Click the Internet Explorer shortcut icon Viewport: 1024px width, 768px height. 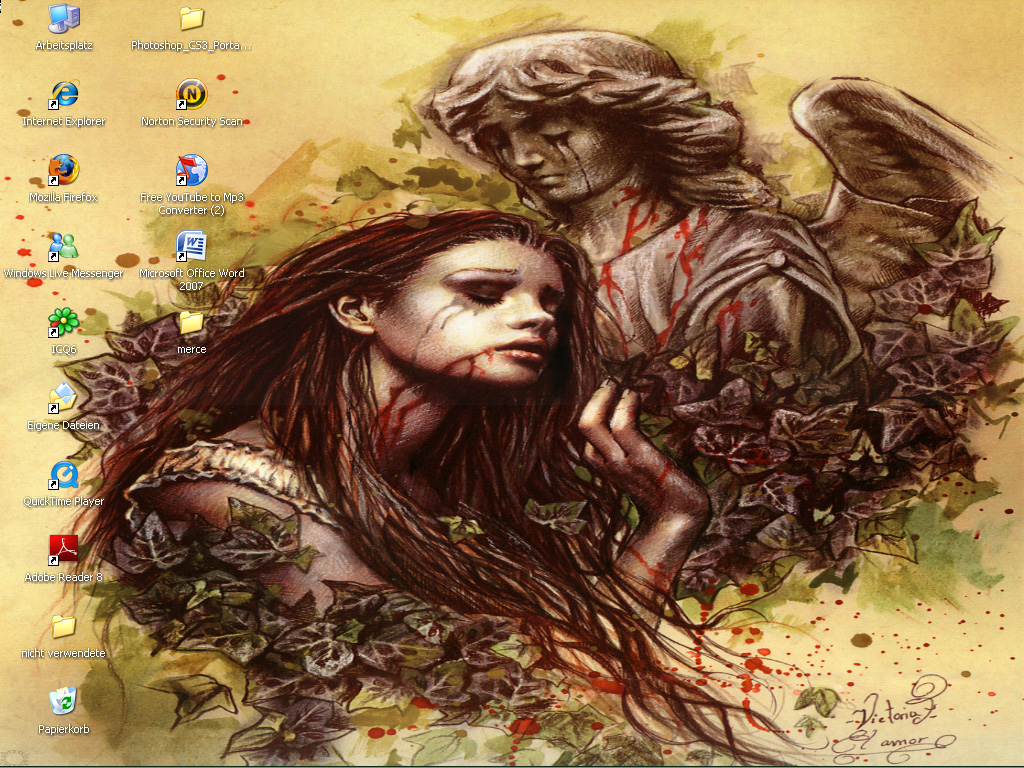pyautogui.click(x=64, y=95)
